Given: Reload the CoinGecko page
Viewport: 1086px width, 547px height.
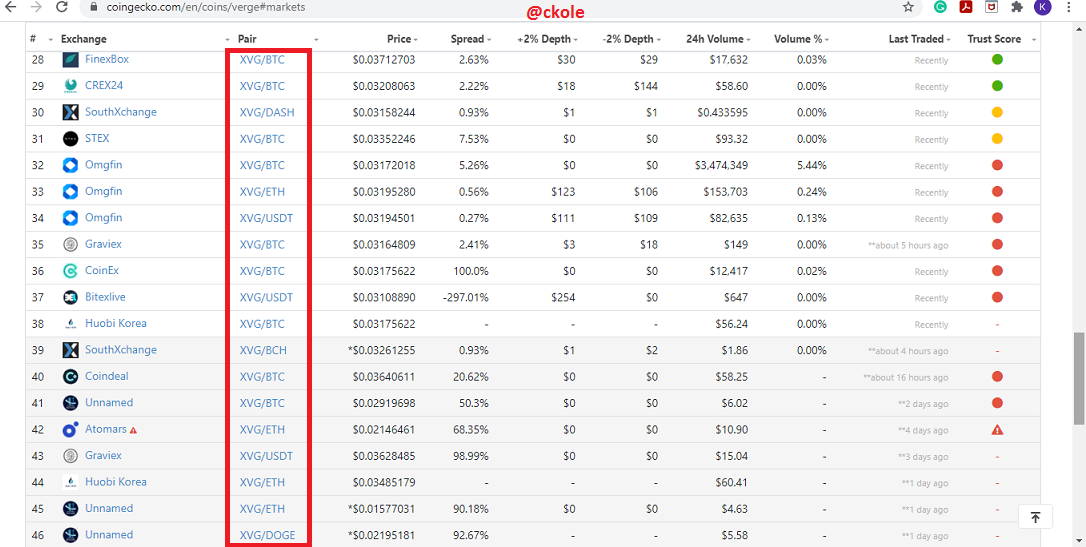Looking at the screenshot, I should click(62, 7).
